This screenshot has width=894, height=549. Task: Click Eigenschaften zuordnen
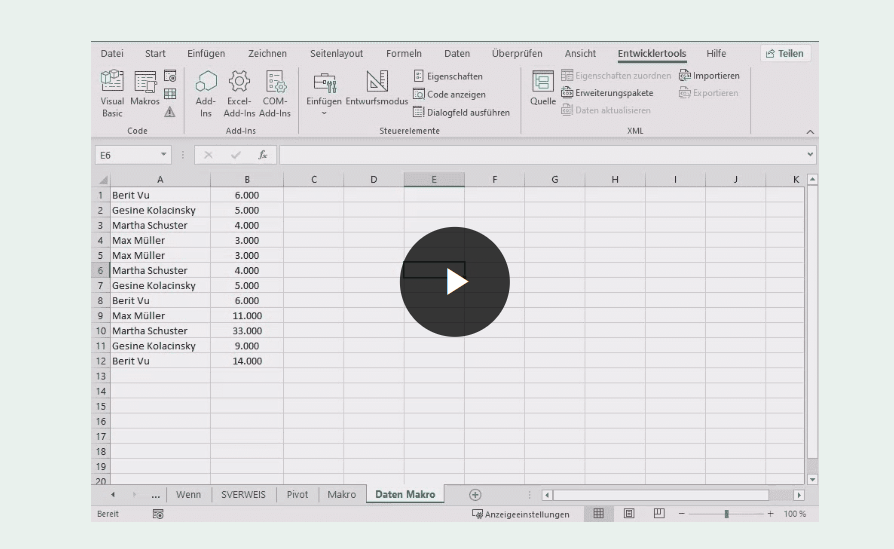tap(616, 76)
